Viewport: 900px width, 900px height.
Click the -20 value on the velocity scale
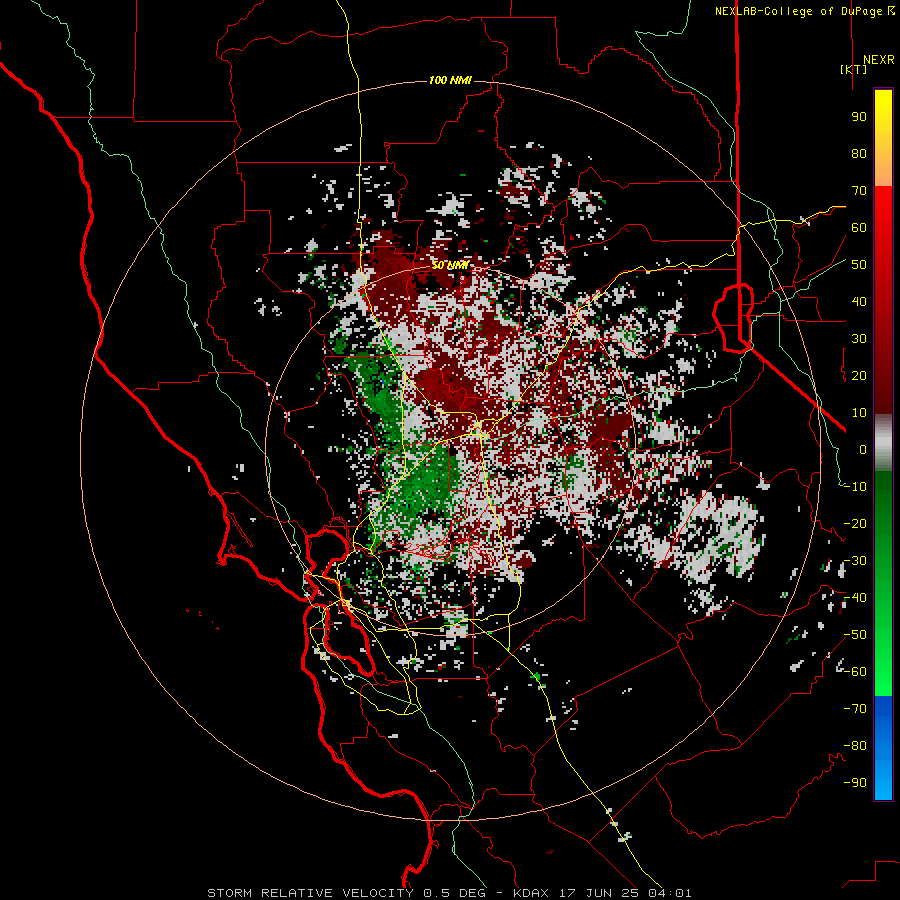click(855, 524)
